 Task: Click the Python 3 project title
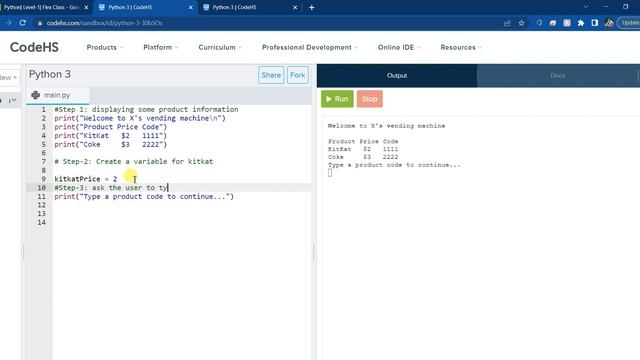pyautogui.click(x=50, y=74)
